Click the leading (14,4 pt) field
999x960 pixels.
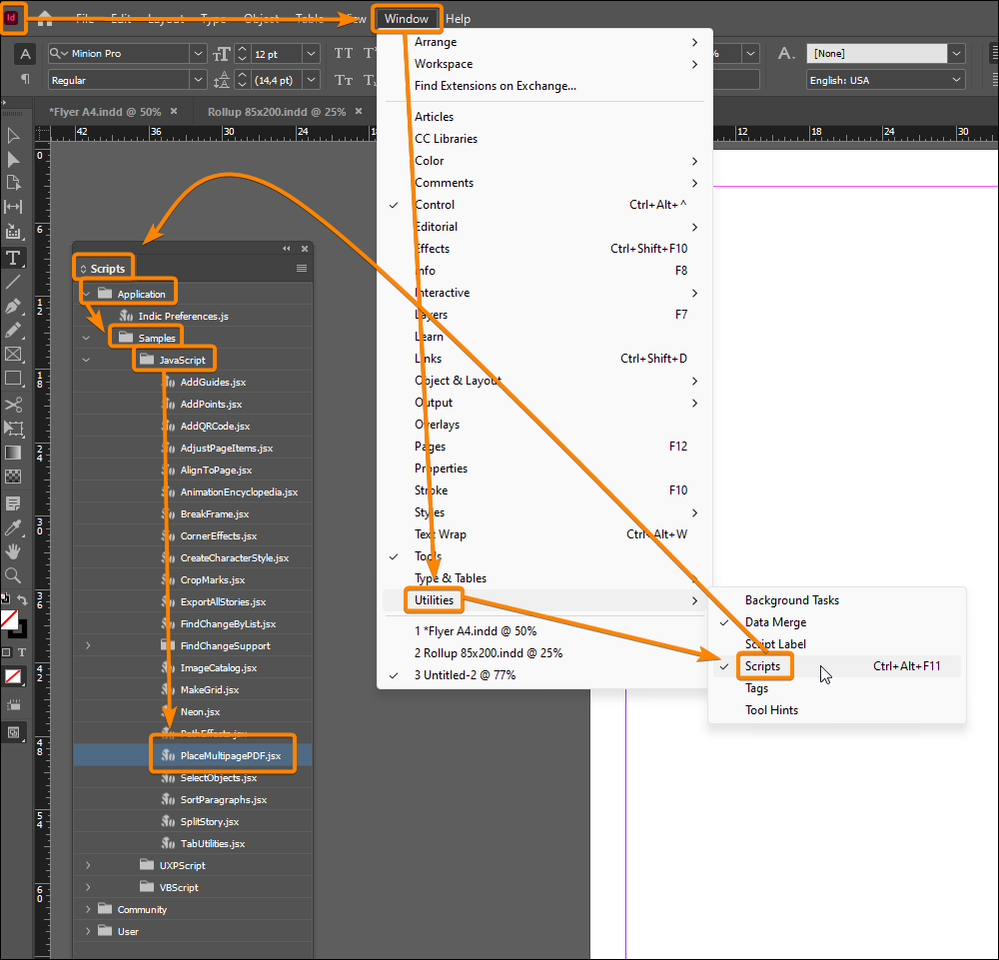coord(277,80)
